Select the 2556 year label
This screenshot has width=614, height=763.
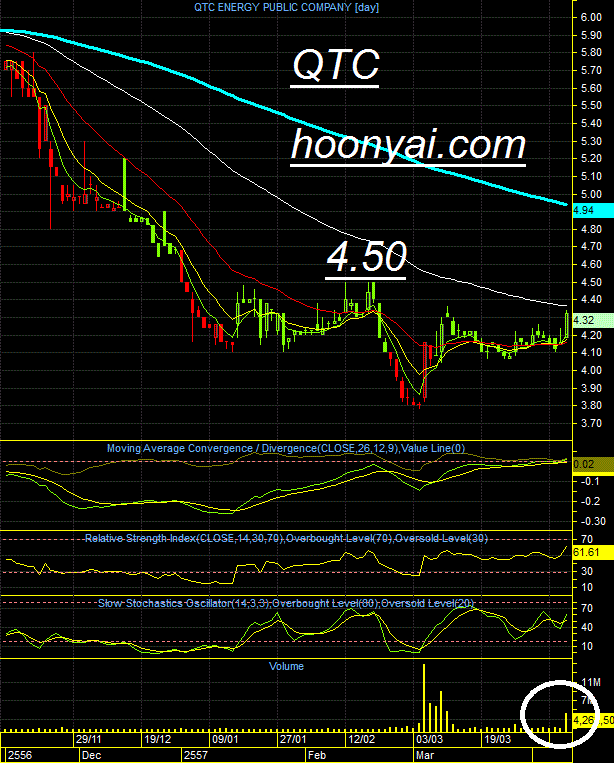coord(20,756)
